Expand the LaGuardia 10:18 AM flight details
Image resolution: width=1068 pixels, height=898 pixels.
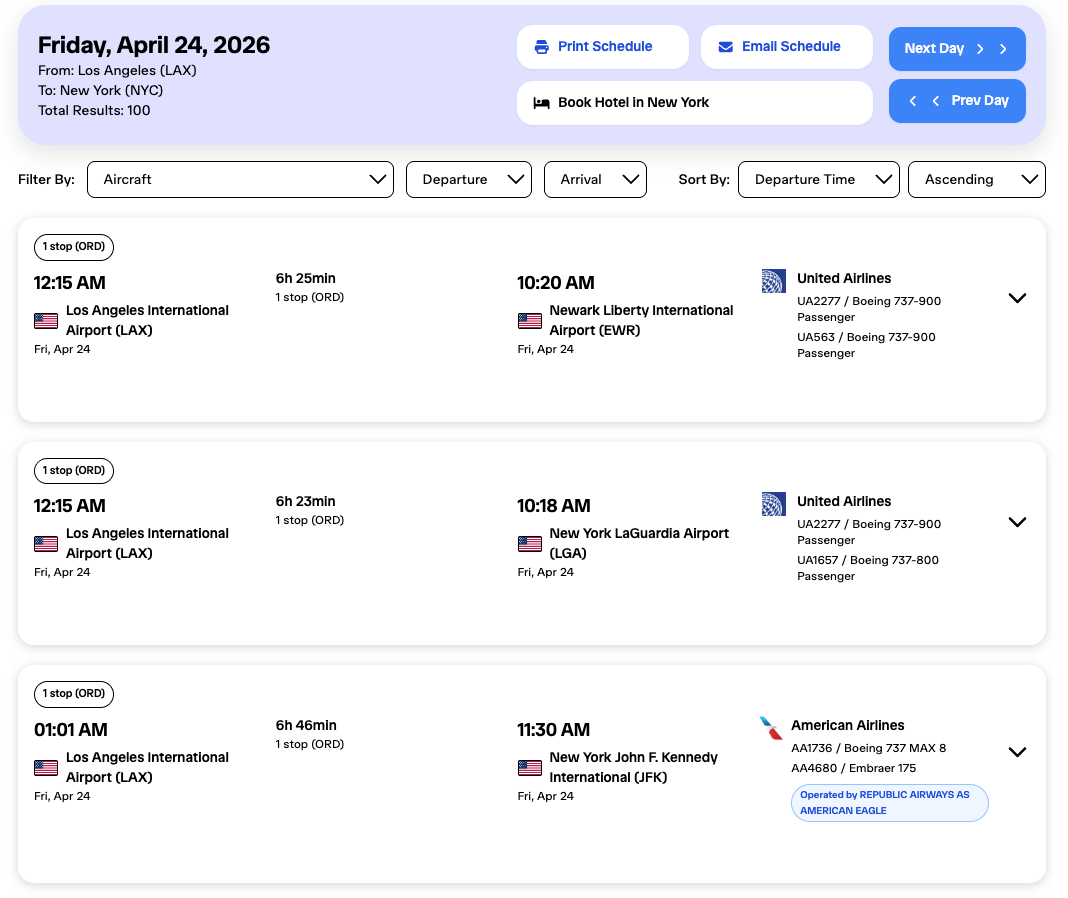[1017, 522]
